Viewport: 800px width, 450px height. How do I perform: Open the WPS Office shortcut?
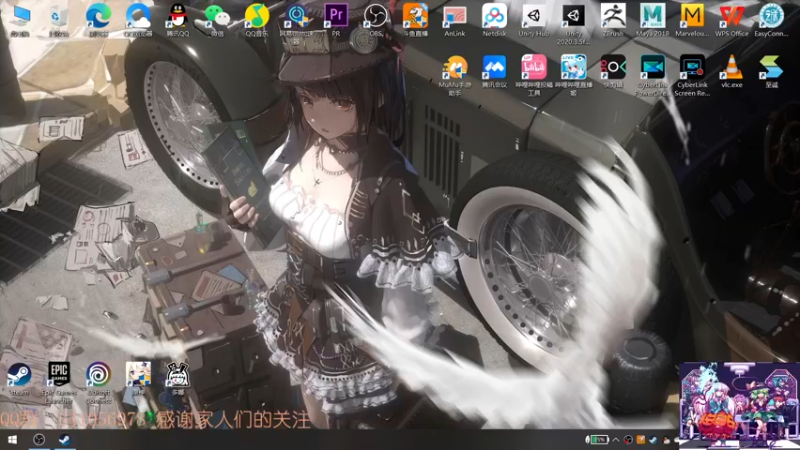[x=732, y=20]
